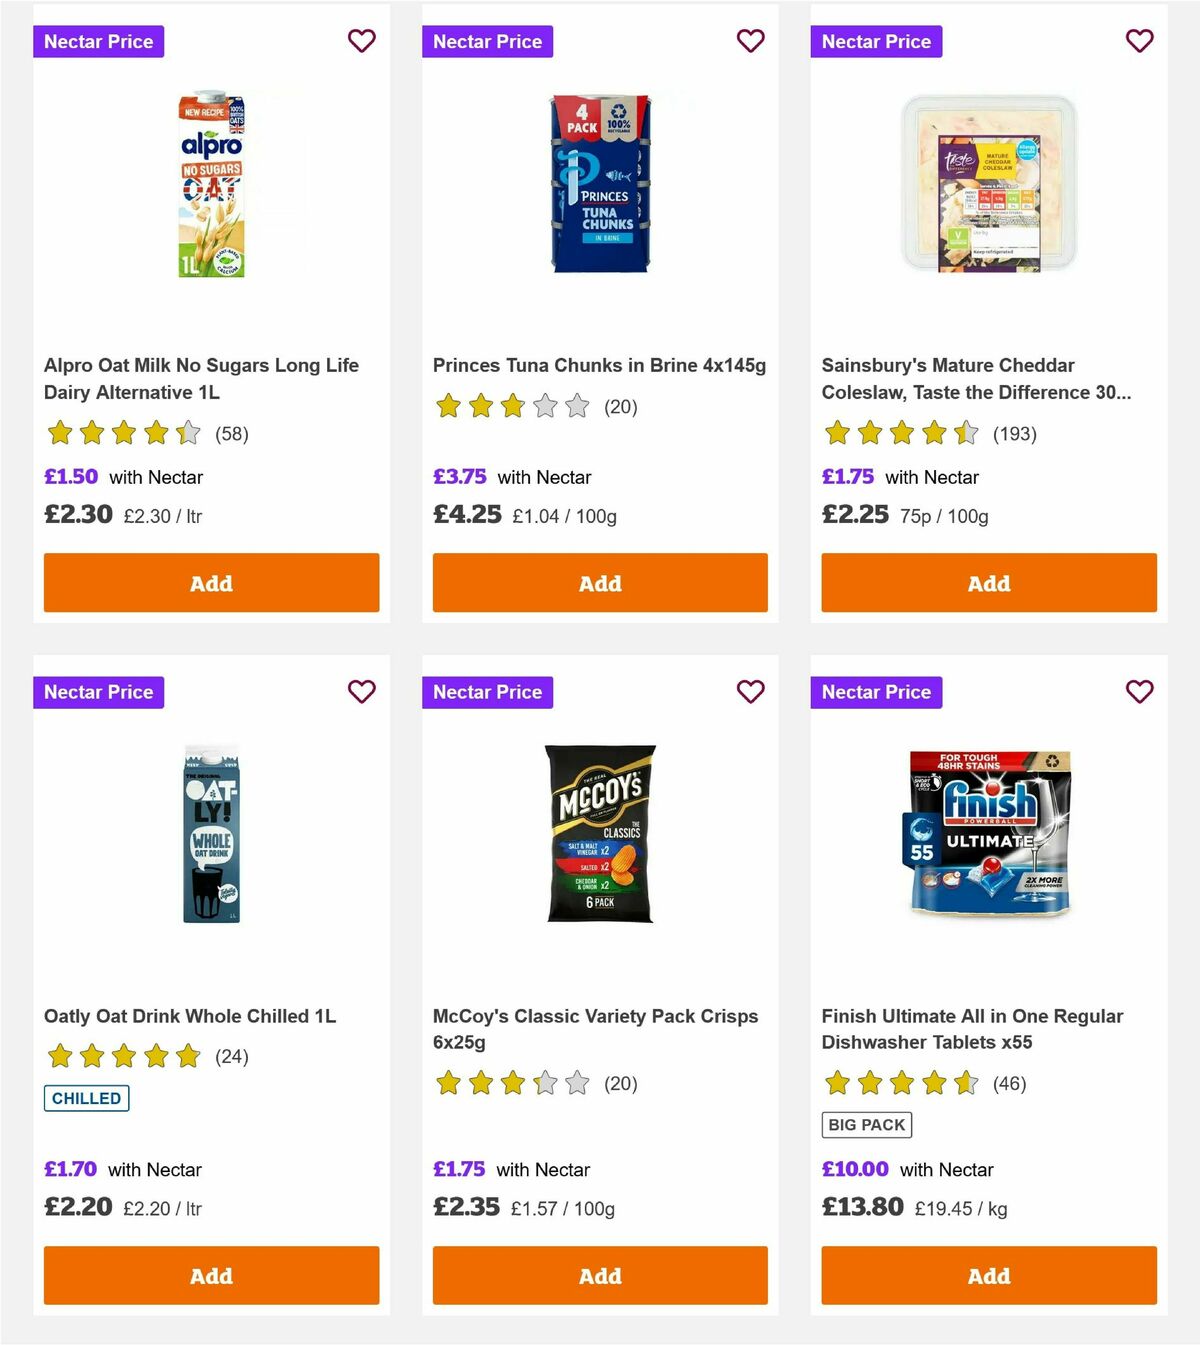Click the heart icon on McCoy's Variety Pack
Image resolution: width=1200 pixels, height=1345 pixels.
(x=750, y=691)
